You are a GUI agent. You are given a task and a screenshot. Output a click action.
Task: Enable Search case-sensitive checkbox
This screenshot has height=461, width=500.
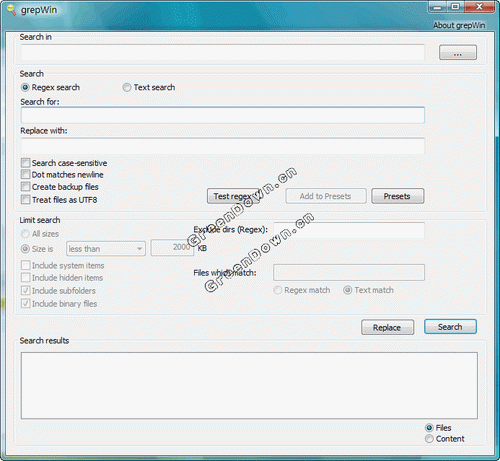click(25, 163)
